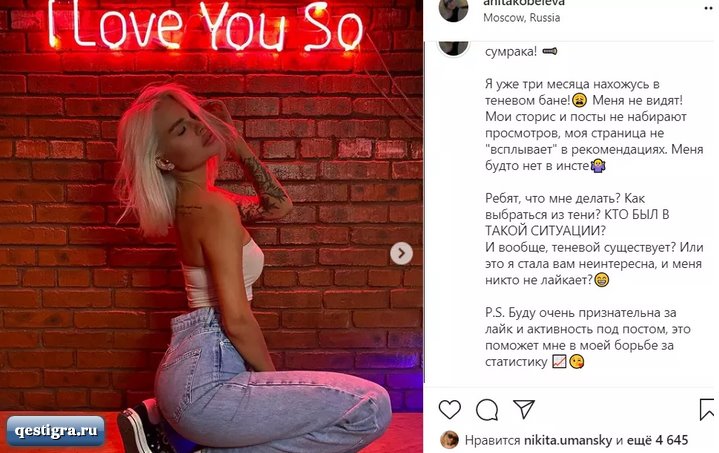Click the chart emoji after статистику
Viewport: 719px width, 453px height.
(559, 362)
